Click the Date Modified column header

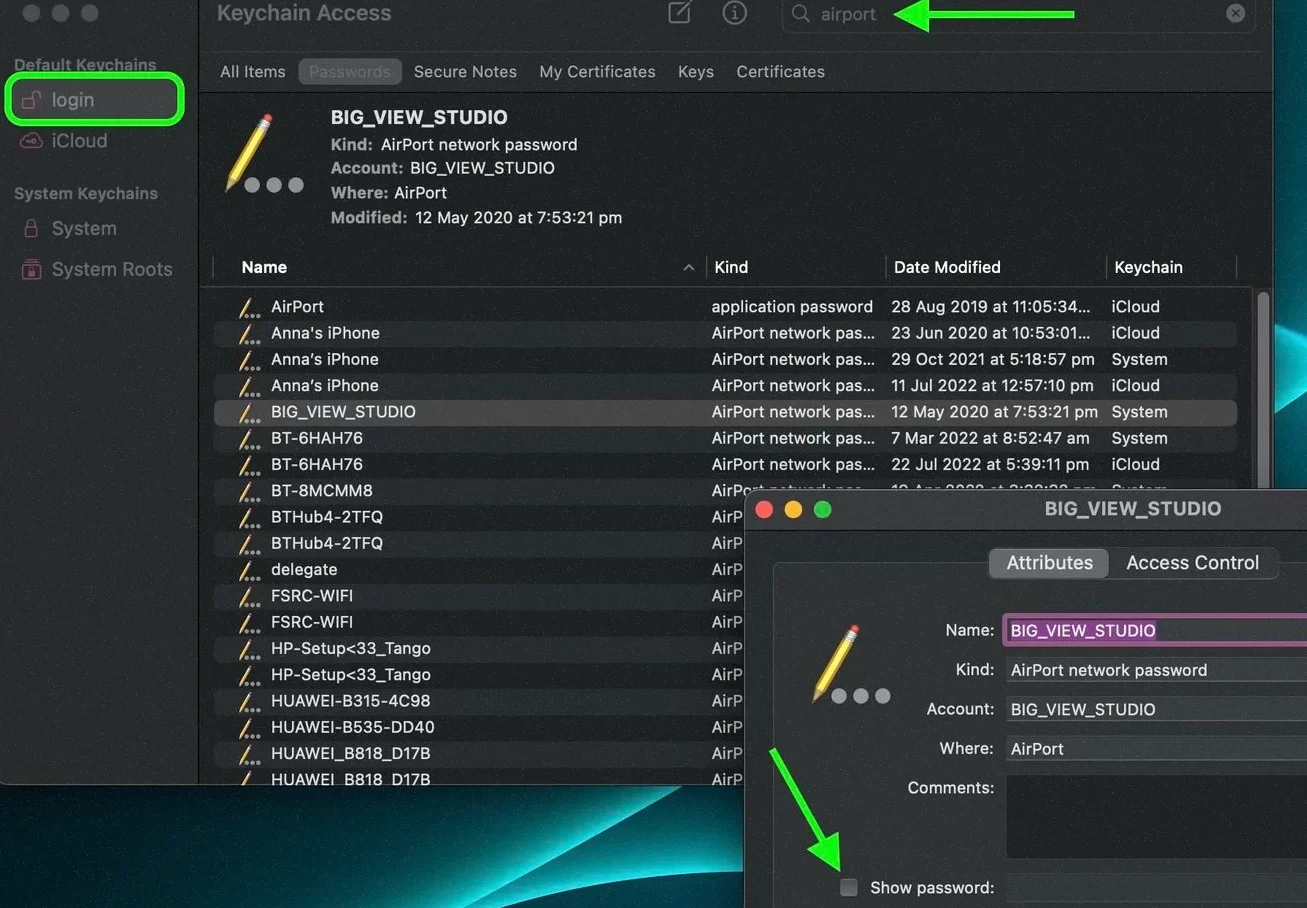tap(947, 267)
